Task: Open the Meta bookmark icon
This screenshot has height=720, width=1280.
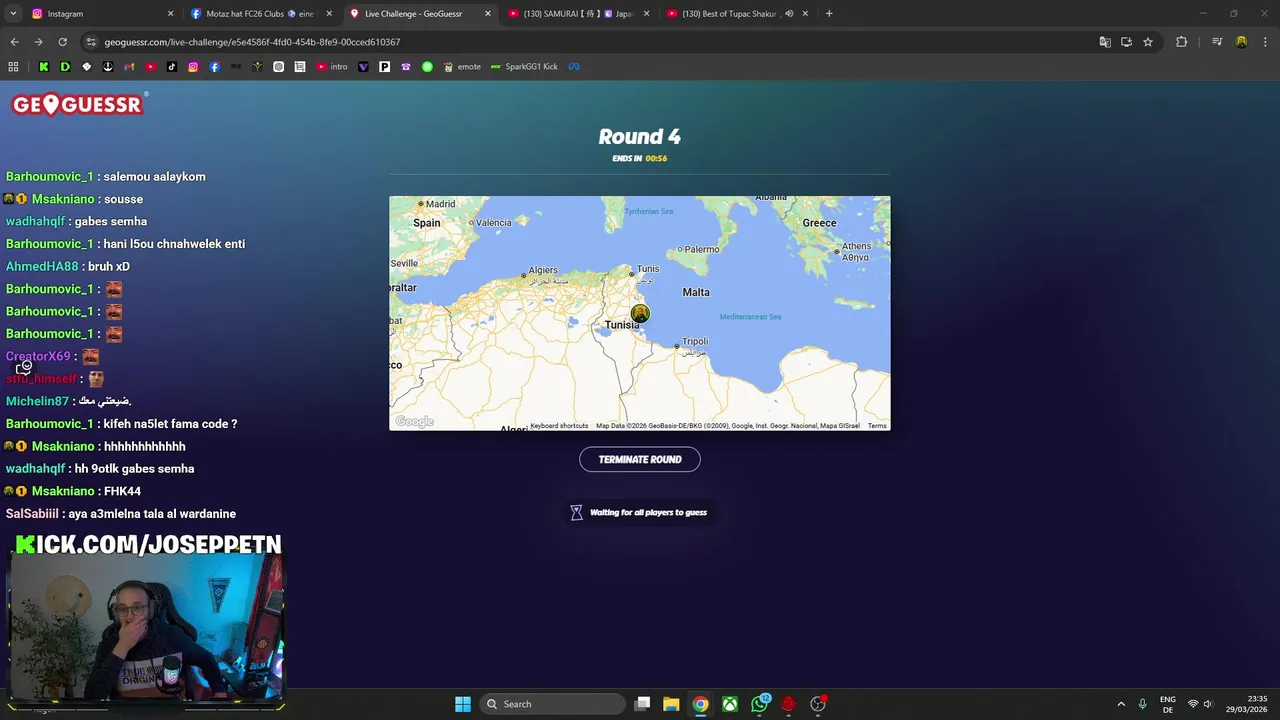Action: 574,67
